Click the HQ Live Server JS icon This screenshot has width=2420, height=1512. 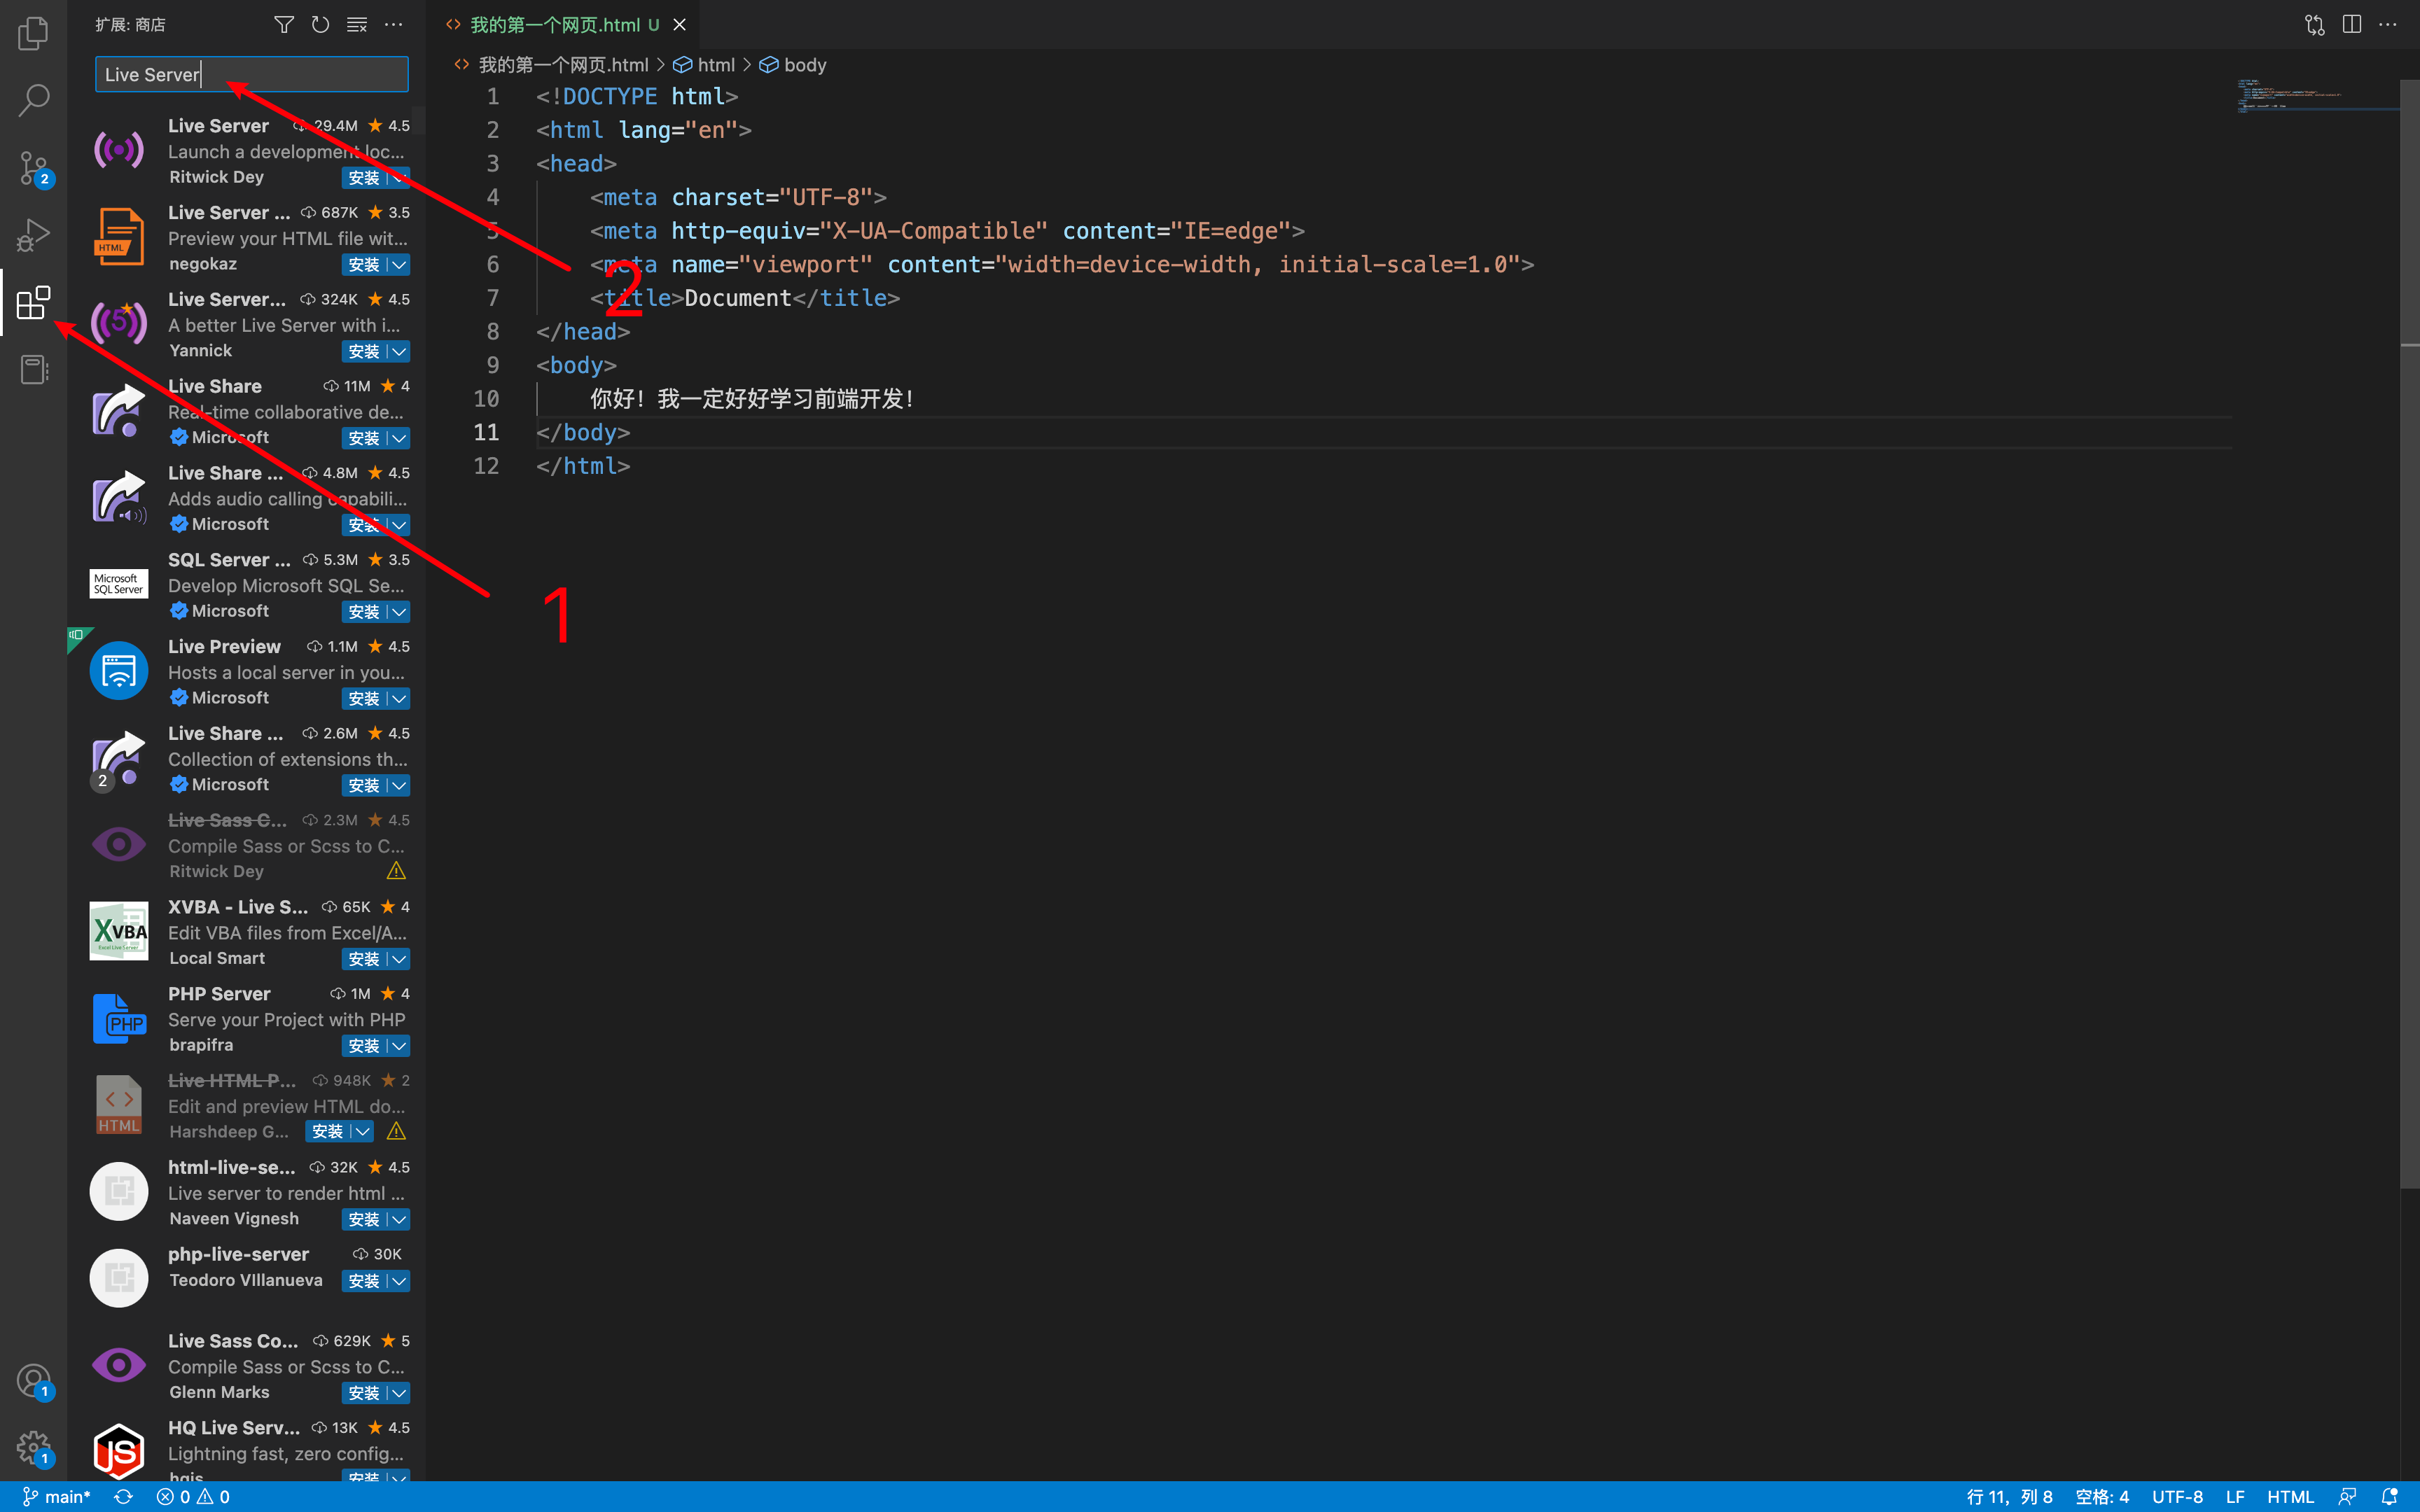[x=119, y=1451]
